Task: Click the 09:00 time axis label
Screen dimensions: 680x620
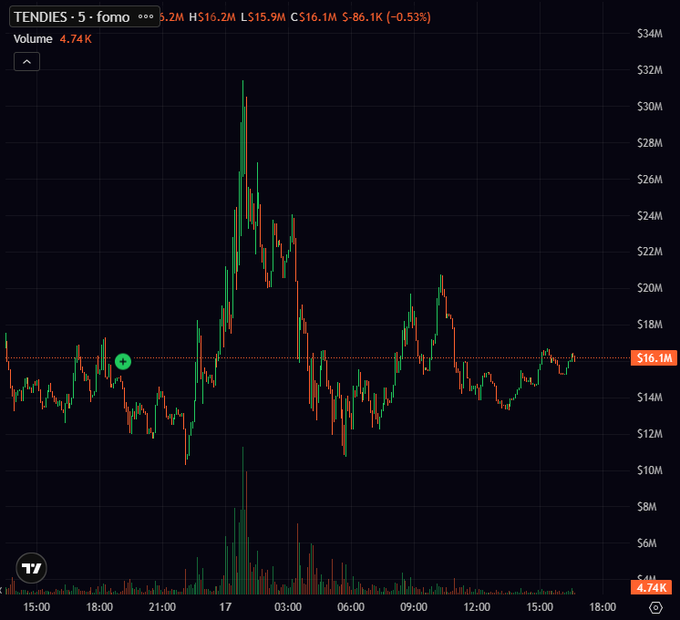Action: click(414, 607)
